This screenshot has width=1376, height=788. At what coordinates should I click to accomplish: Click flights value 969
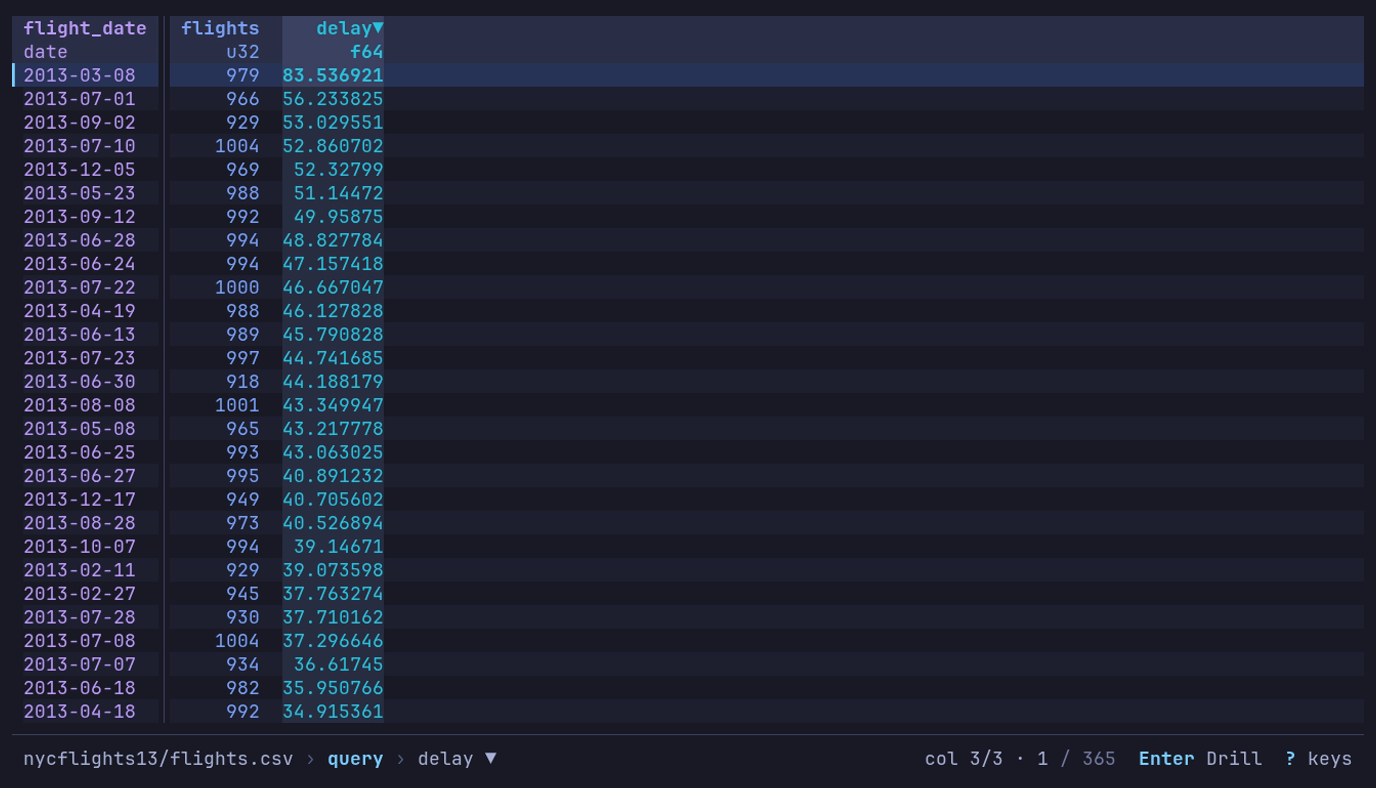242,169
